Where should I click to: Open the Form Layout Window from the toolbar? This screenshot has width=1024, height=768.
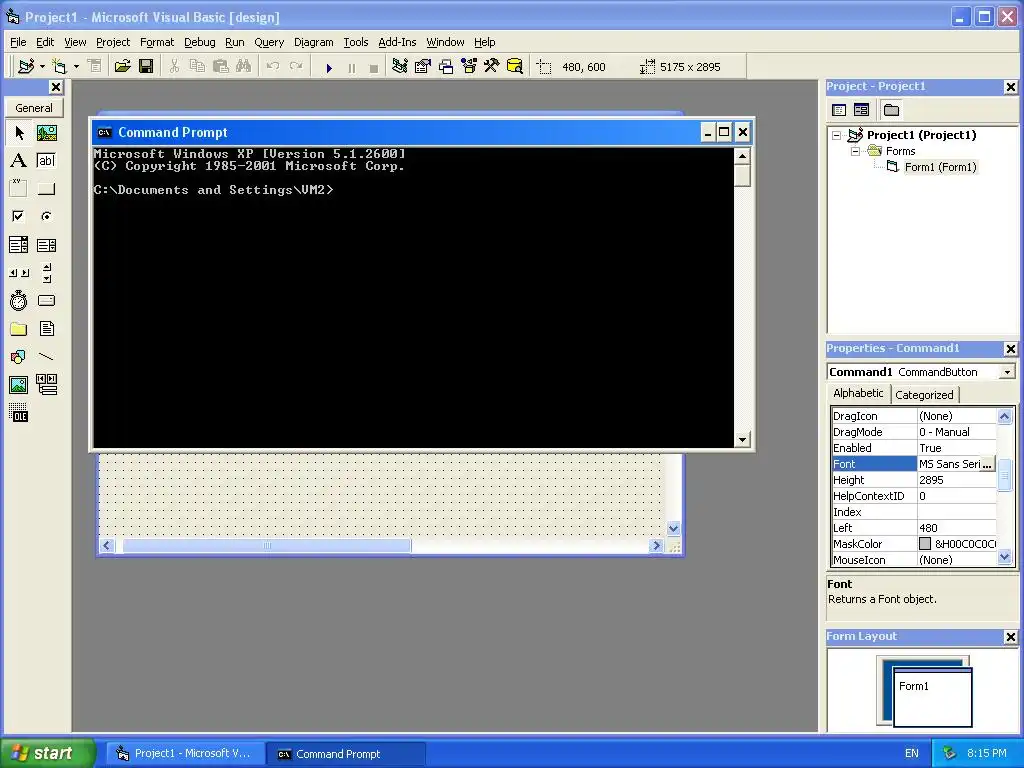coord(446,67)
